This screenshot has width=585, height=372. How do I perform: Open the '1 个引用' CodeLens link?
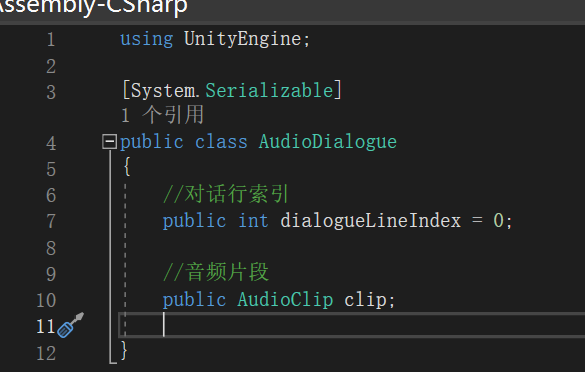[x=162, y=115]
